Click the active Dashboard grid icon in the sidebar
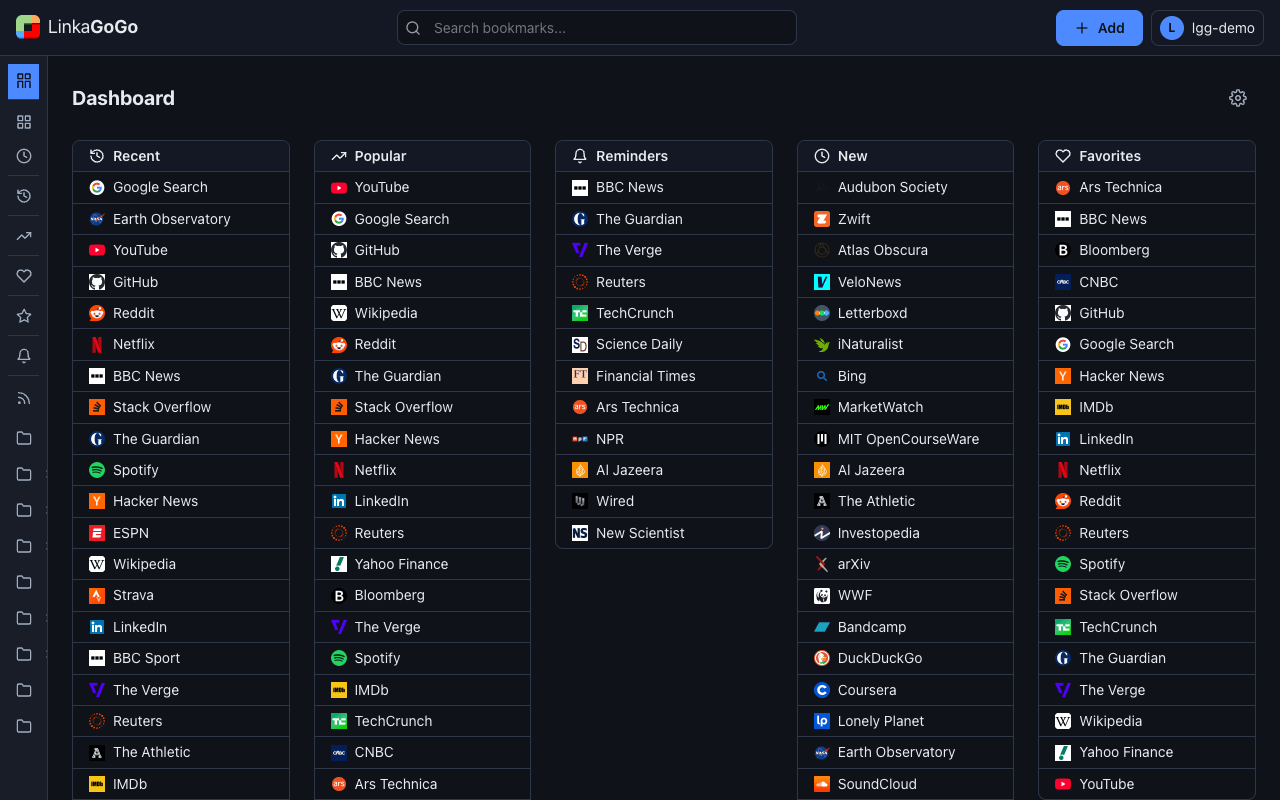 click(23, 81)
